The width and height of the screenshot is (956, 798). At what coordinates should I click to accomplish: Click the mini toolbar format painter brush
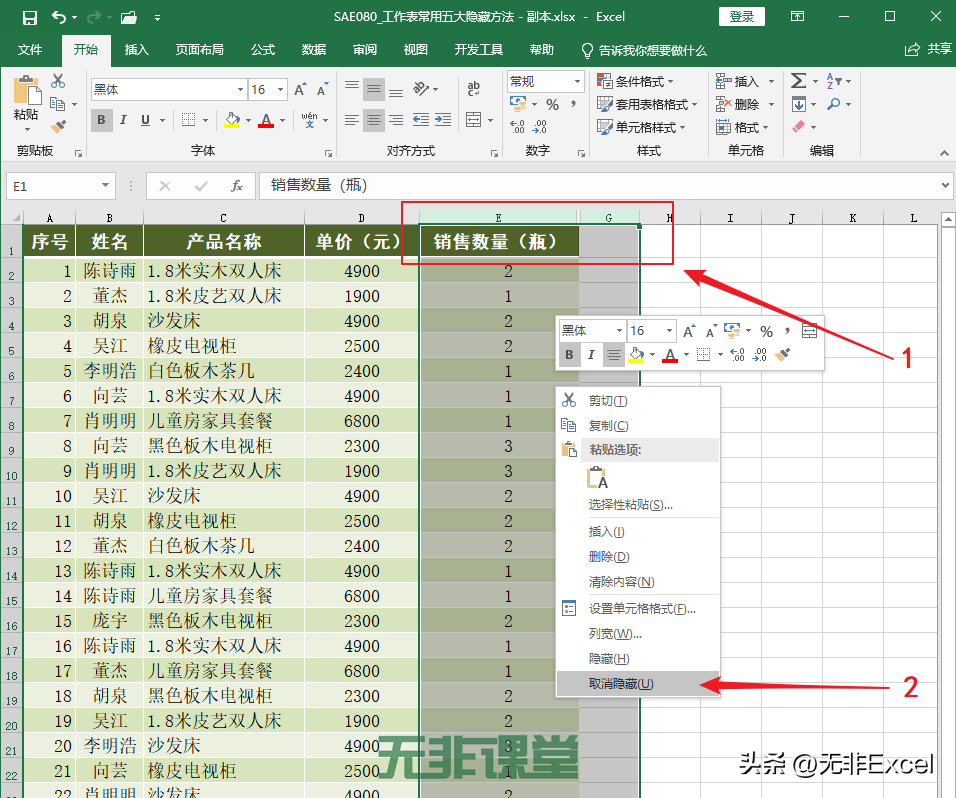coord(783,355)
